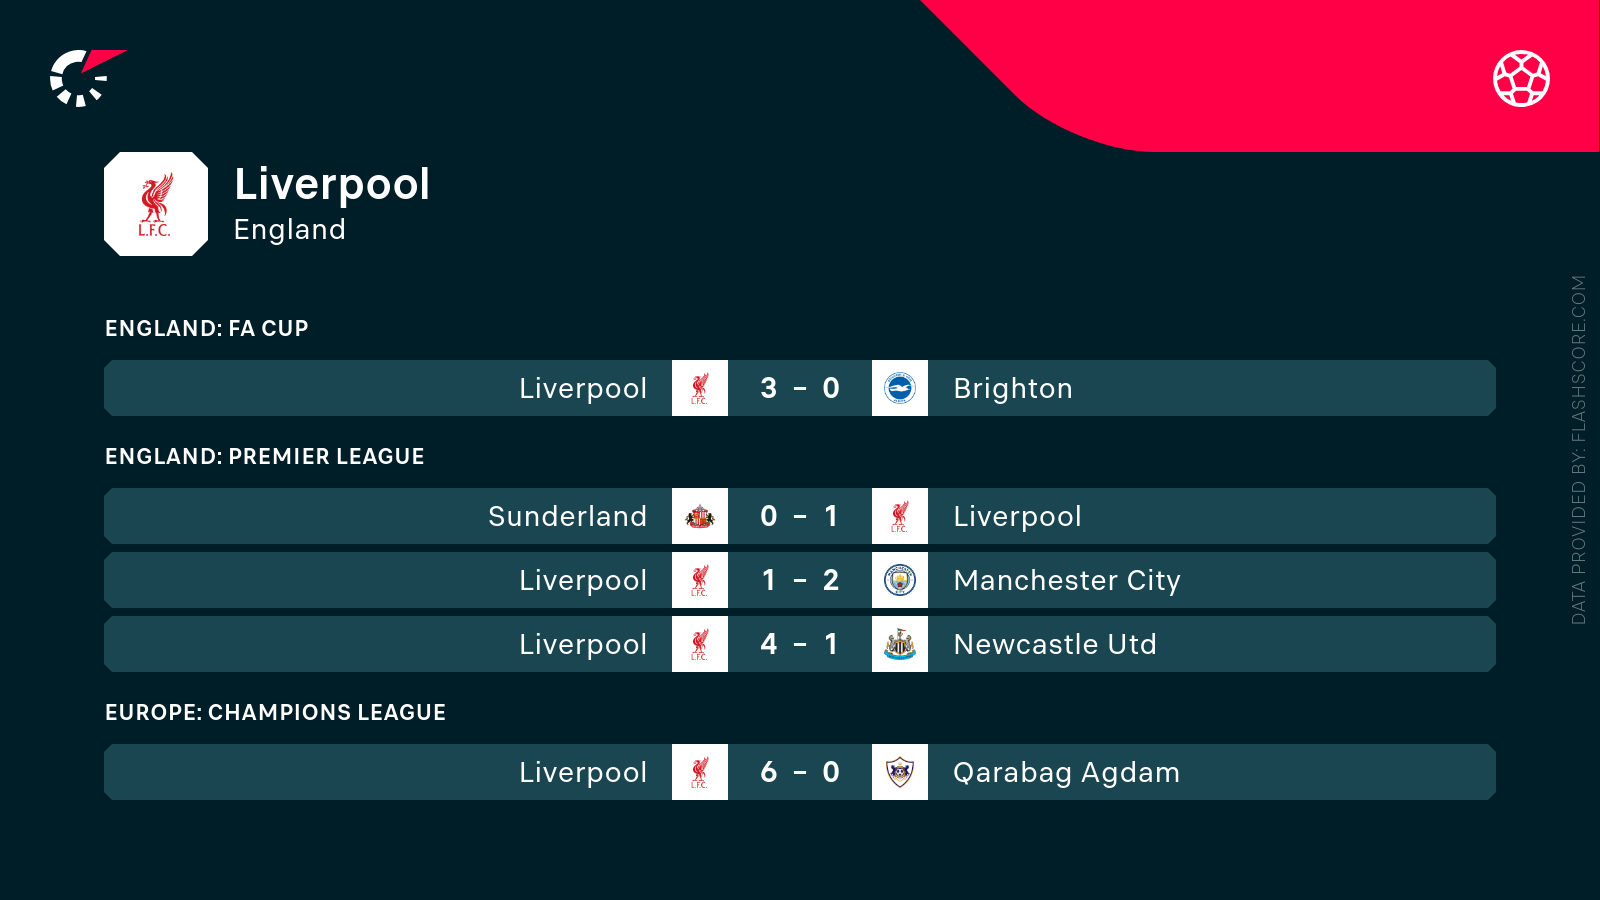1600x900 pixels.
Task: Click the 6 - 0 score against Qarabag
Action: click(800, 772)
